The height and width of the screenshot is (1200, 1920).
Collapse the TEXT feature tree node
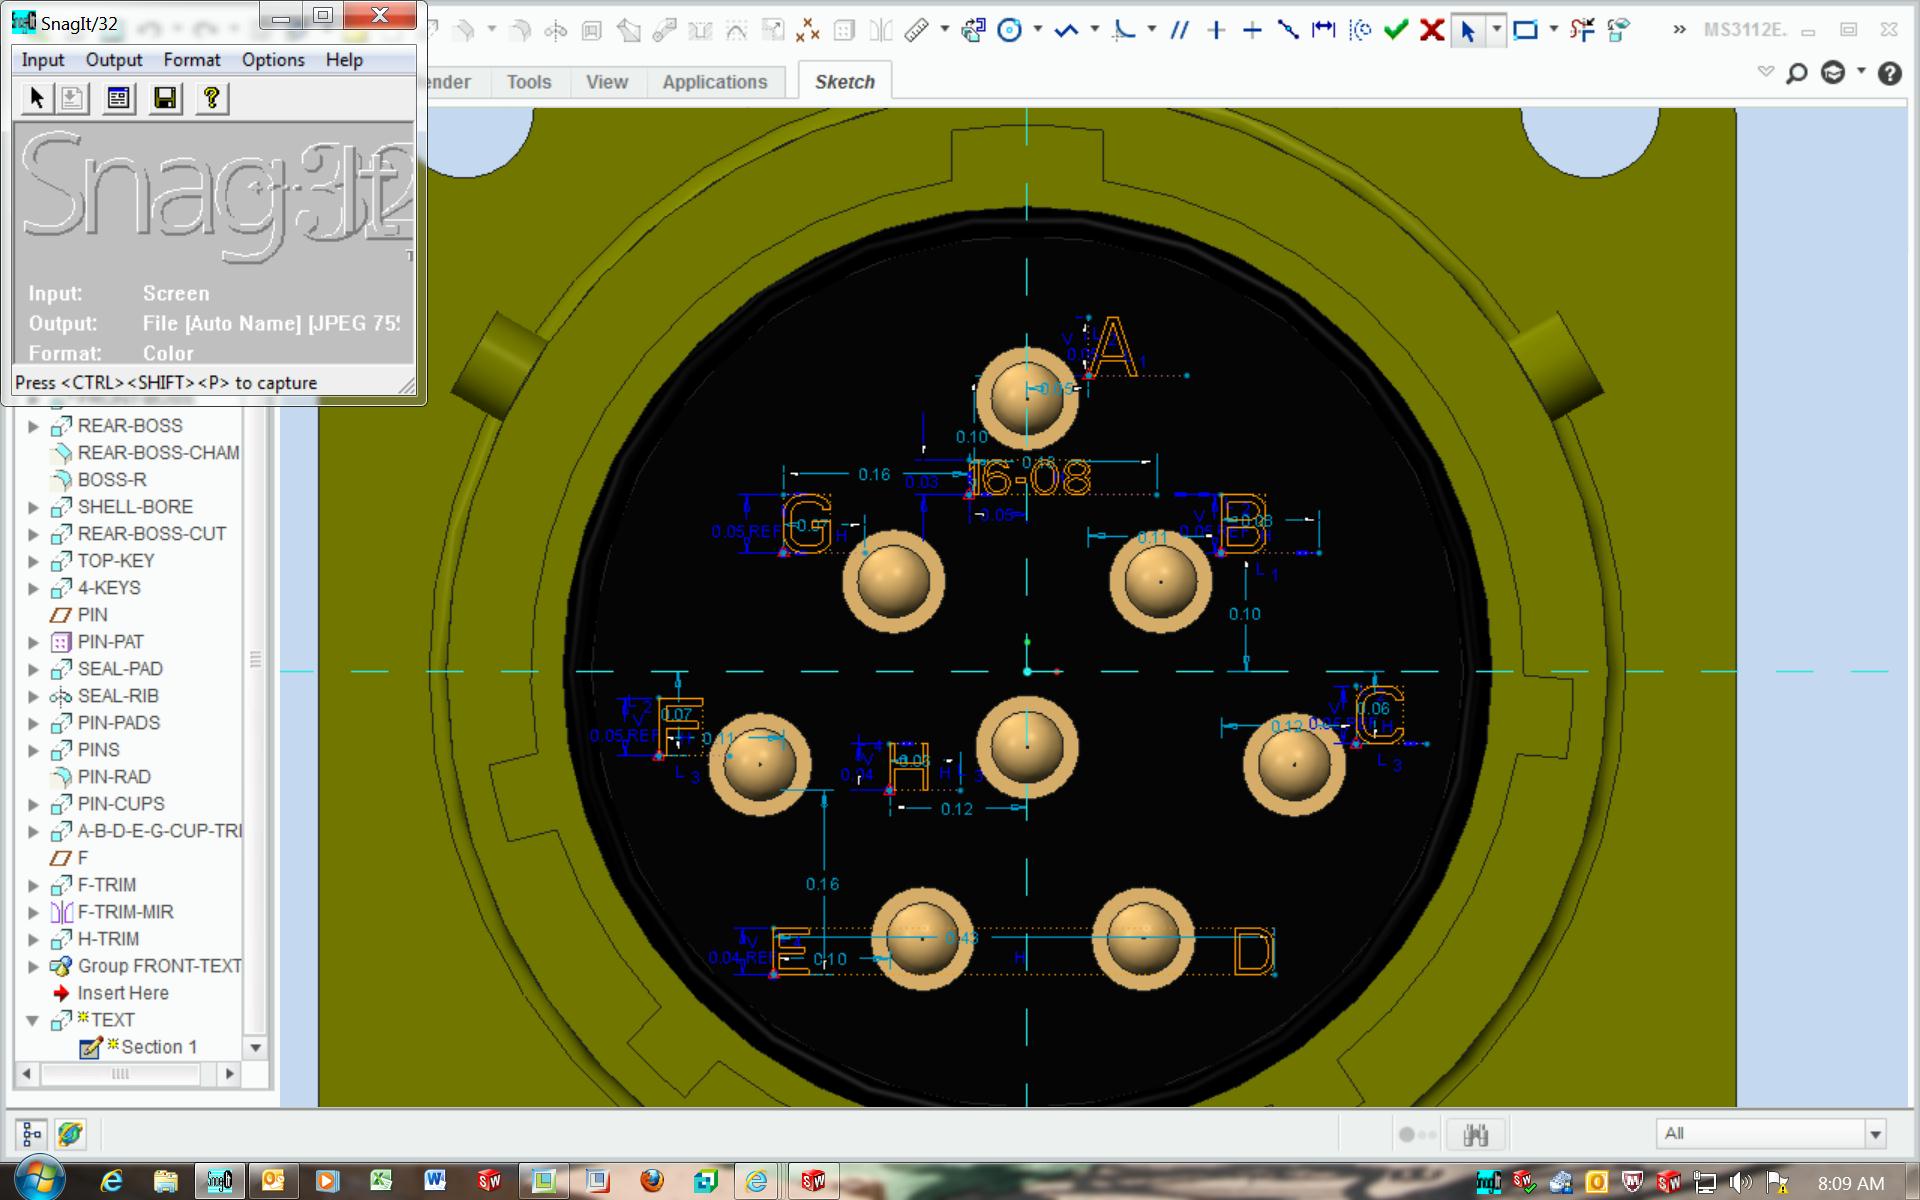click(x=33, y=1020)
